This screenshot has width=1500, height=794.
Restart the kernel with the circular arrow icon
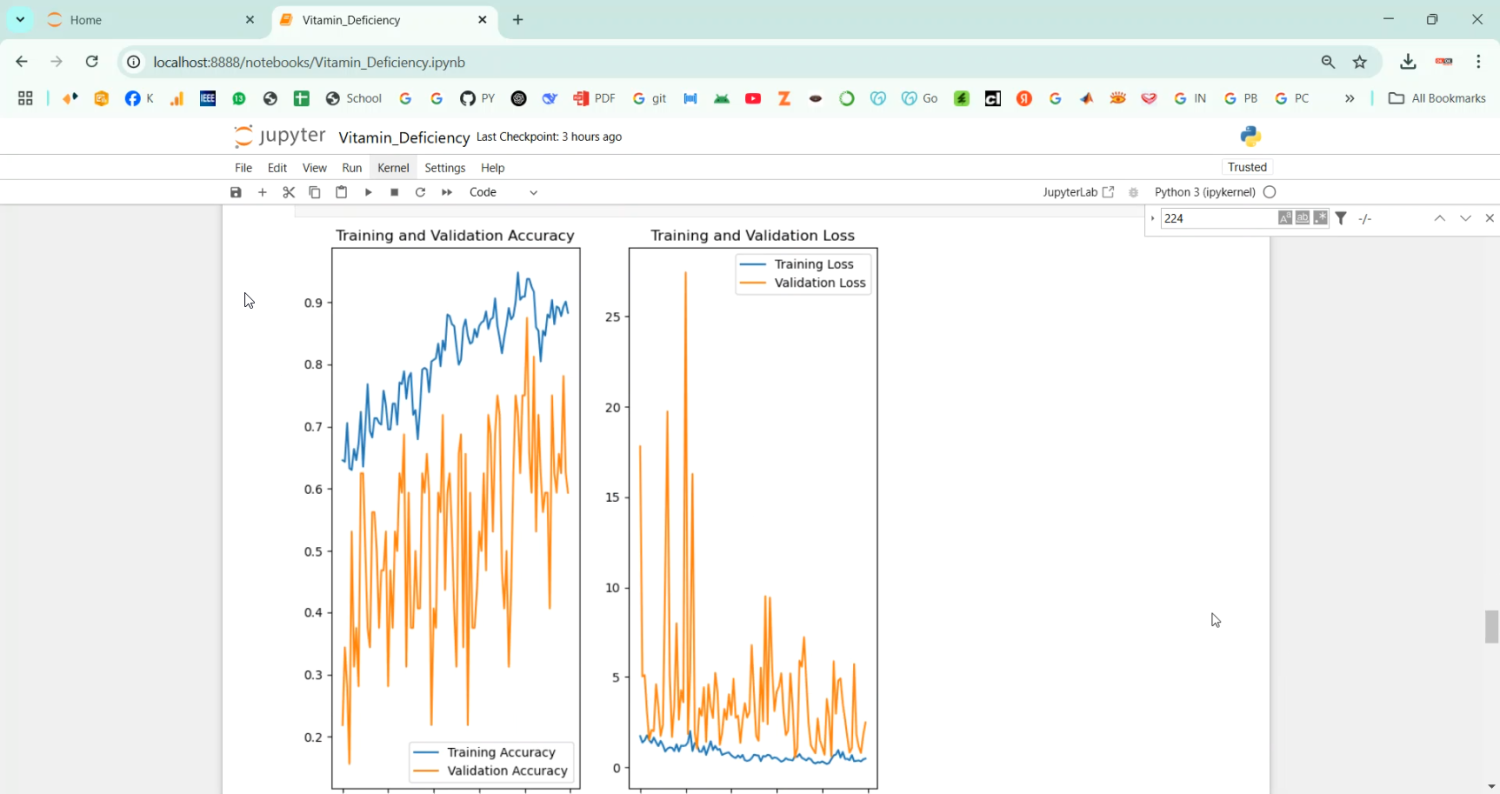click(x=420, y=192)
